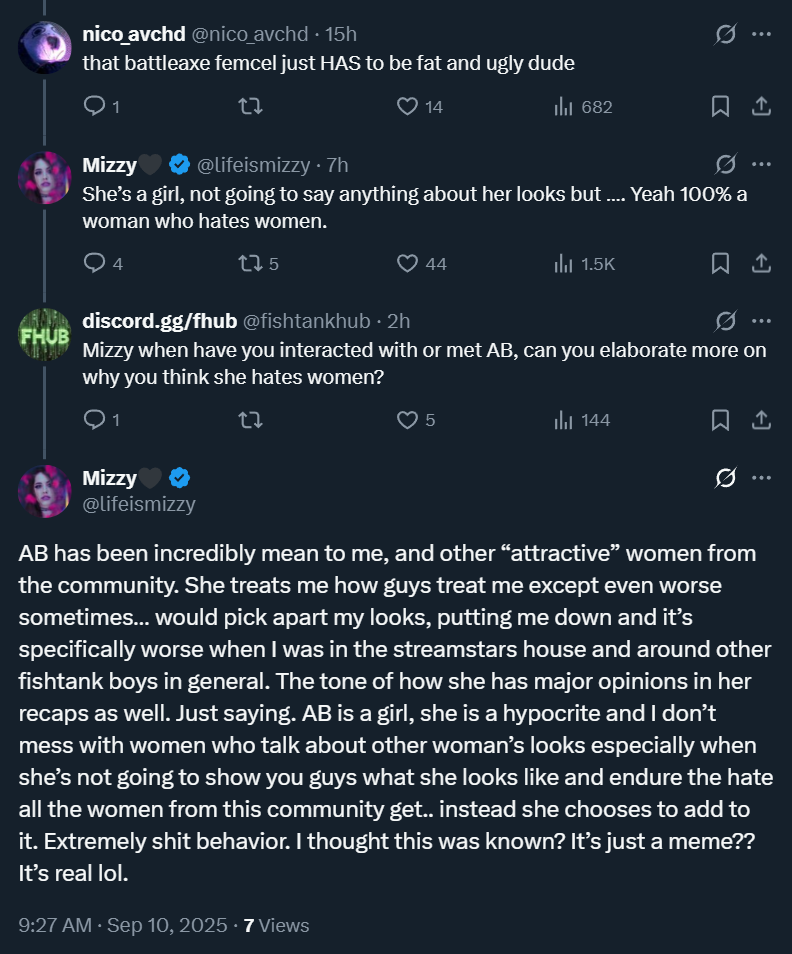The height and width of the screenshot is (954, 792).
Task: Like the fishtankhub post with 5 likes
Action: (x=407, y=420)
